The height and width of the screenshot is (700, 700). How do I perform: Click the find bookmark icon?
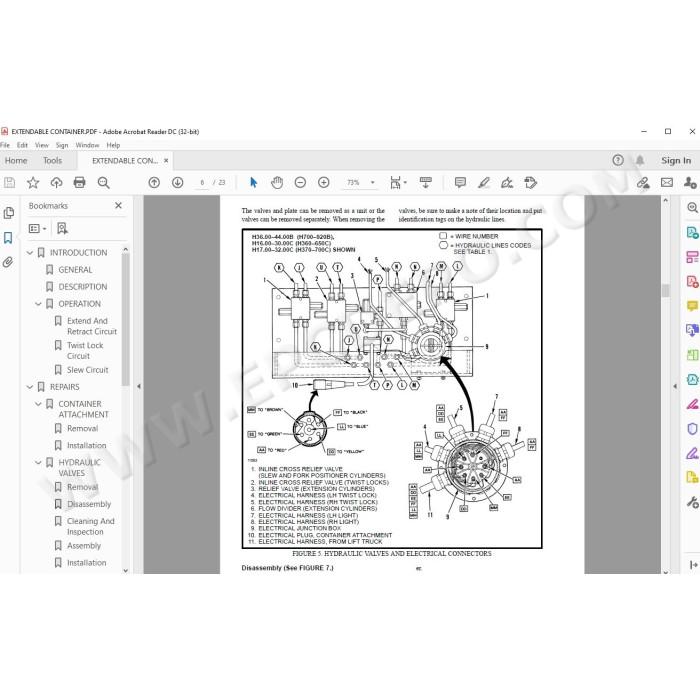[62, 229]
